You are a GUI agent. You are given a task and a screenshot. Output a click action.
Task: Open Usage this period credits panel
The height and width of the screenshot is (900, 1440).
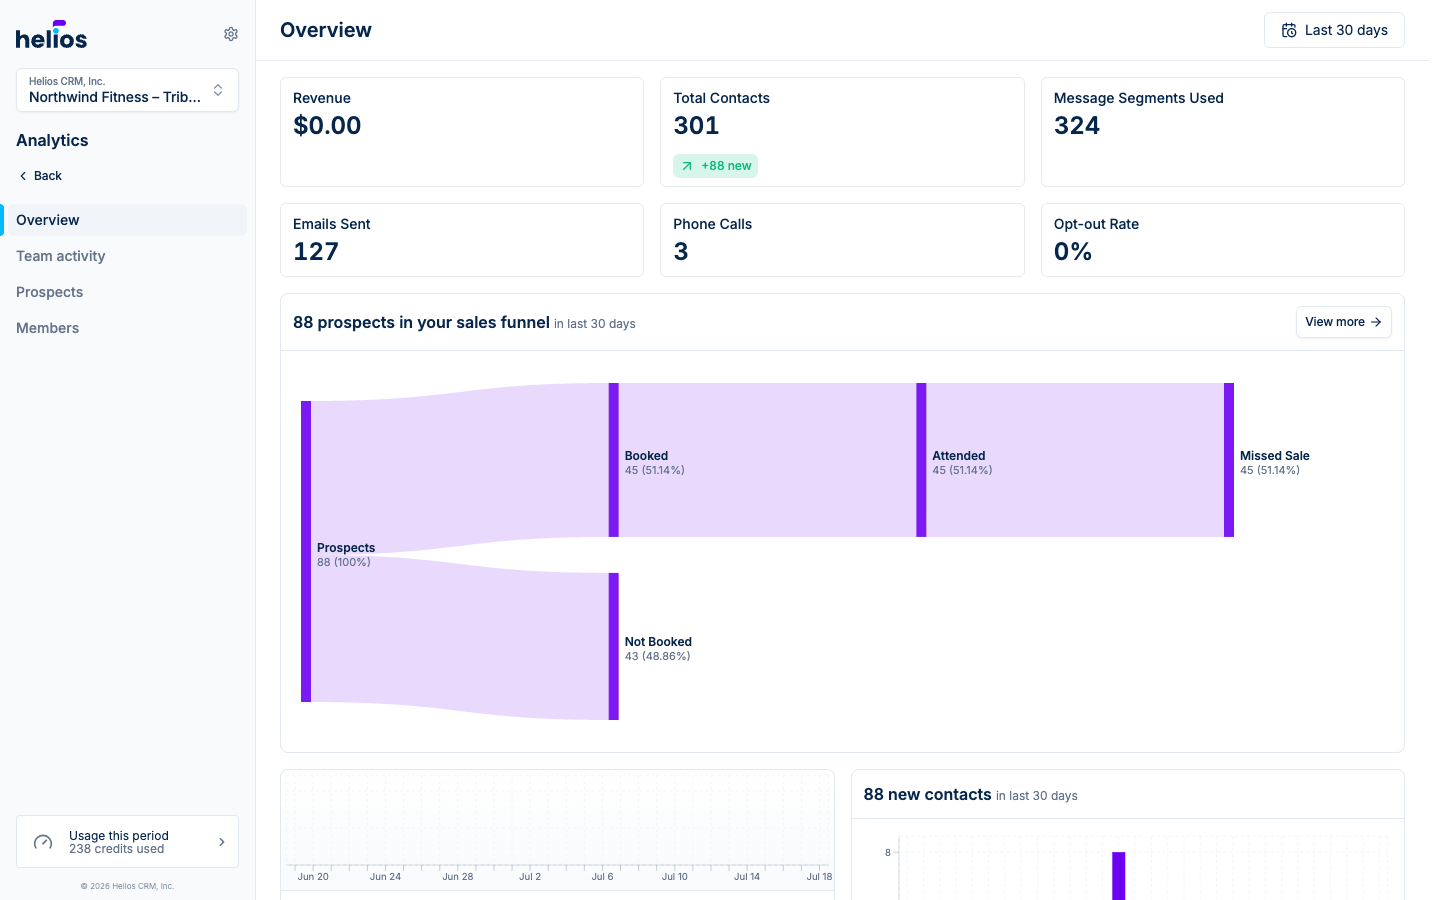pyautogui.click(x=127, y=842)
